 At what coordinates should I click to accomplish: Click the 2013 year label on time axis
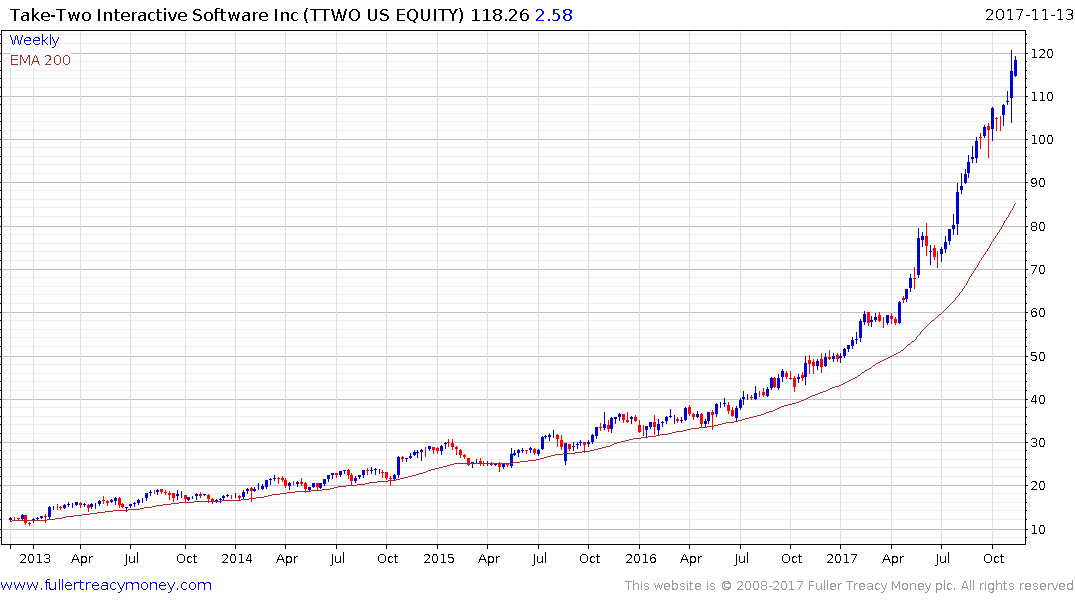(35, 558)
